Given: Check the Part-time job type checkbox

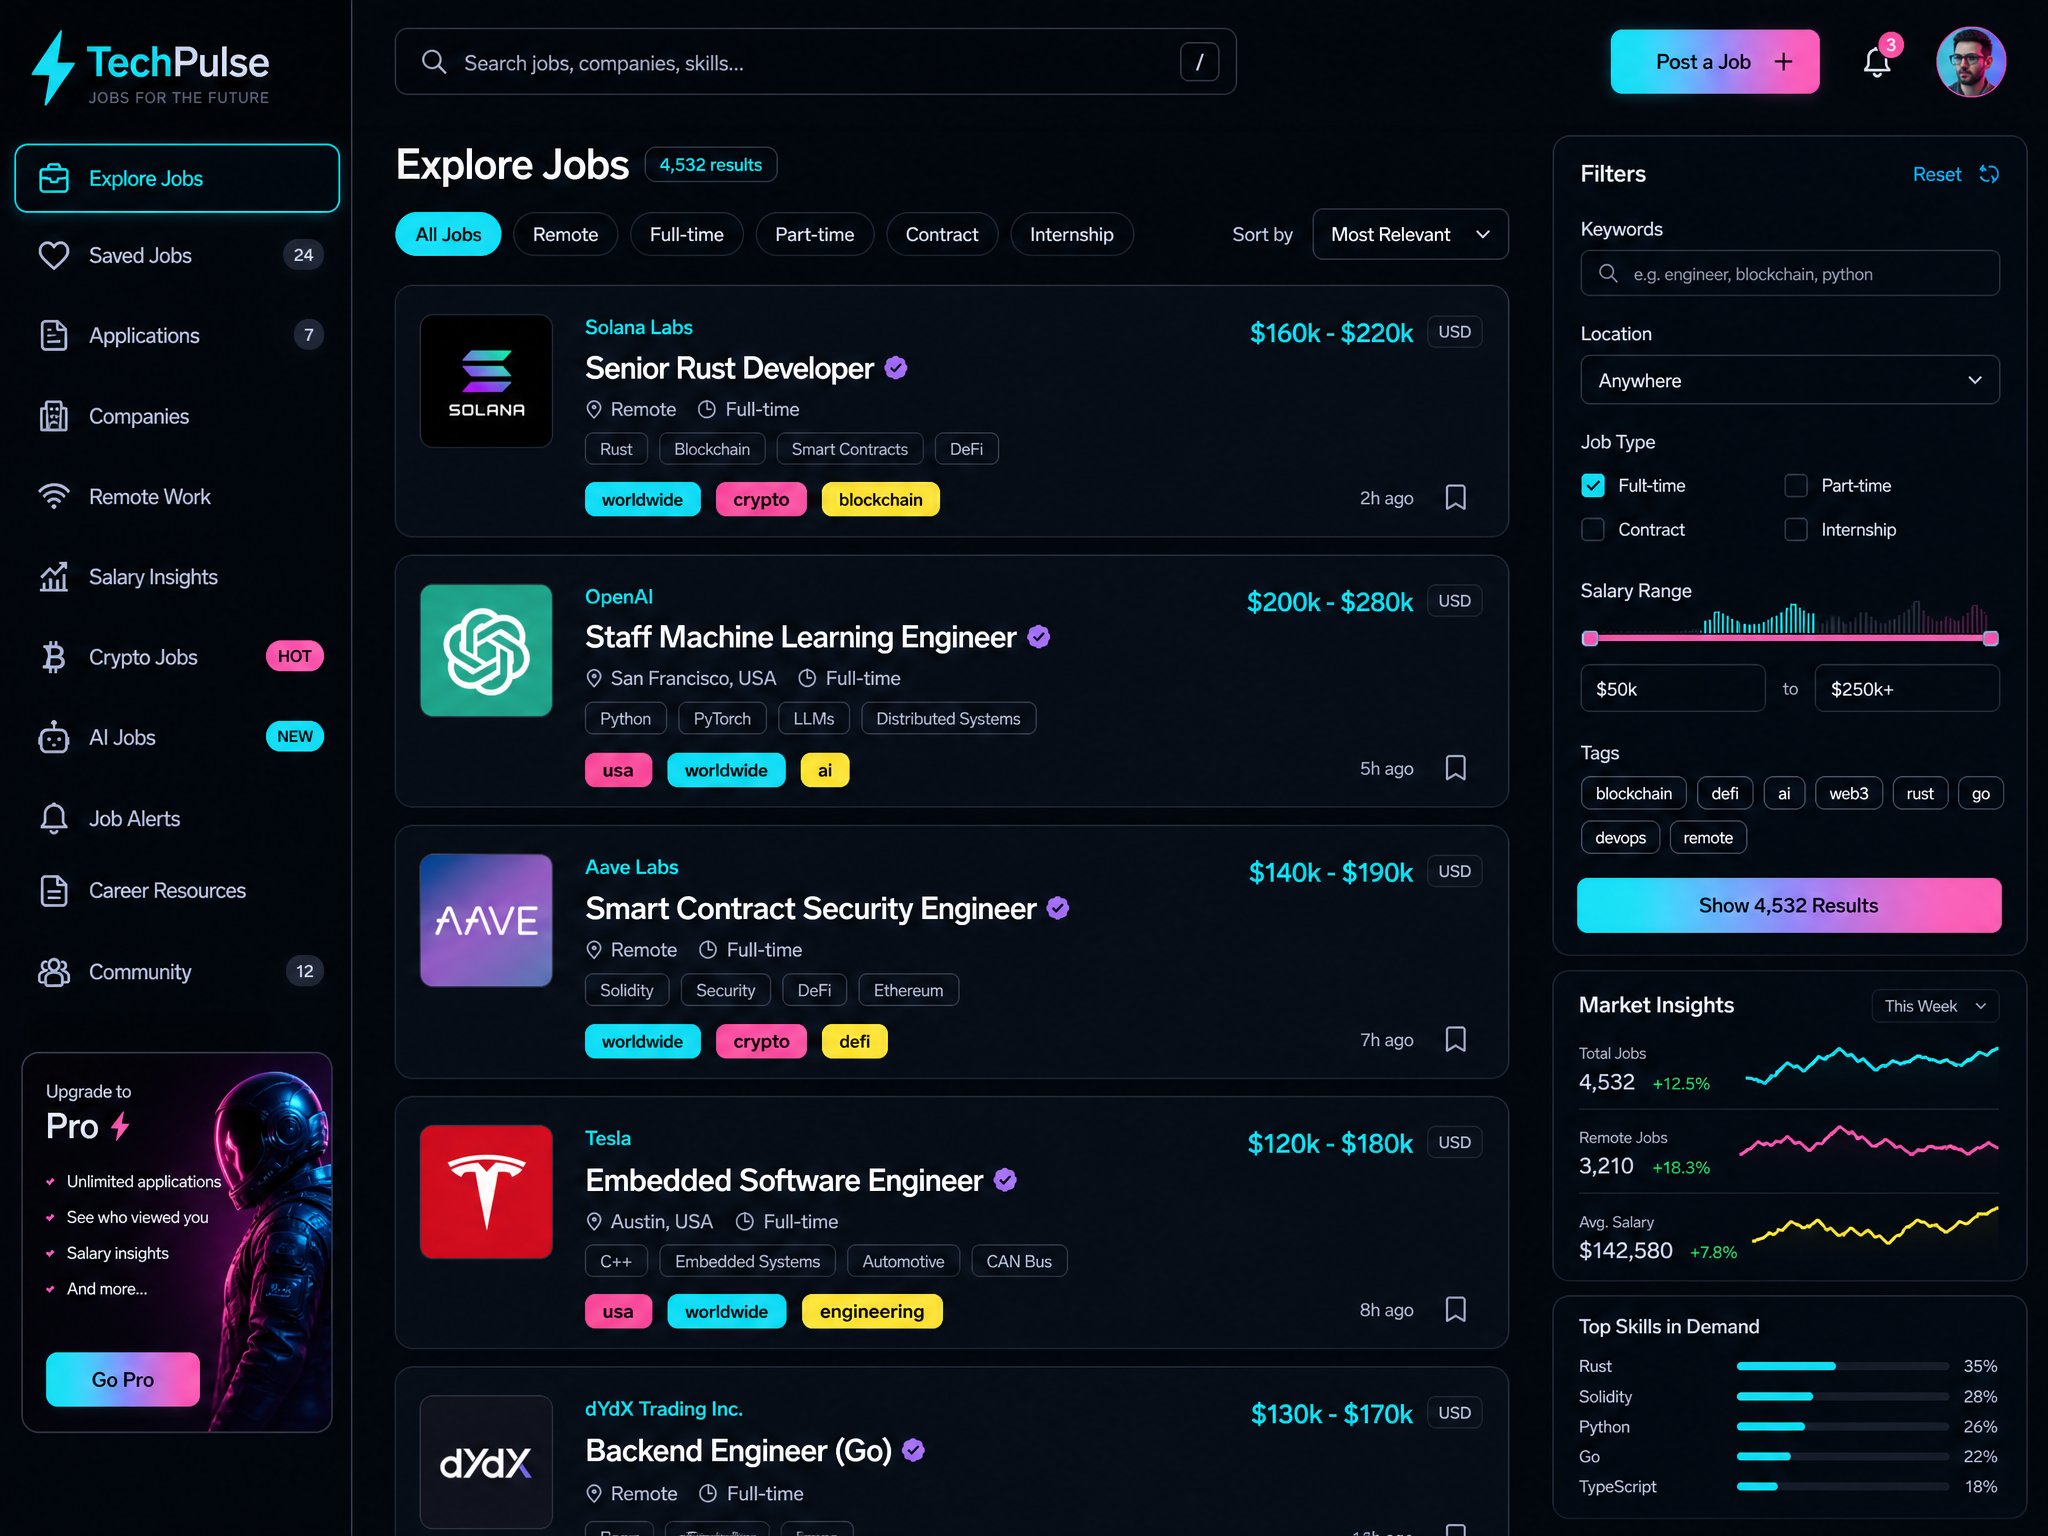Looking at the screenshot, I should coord(1796,485).
